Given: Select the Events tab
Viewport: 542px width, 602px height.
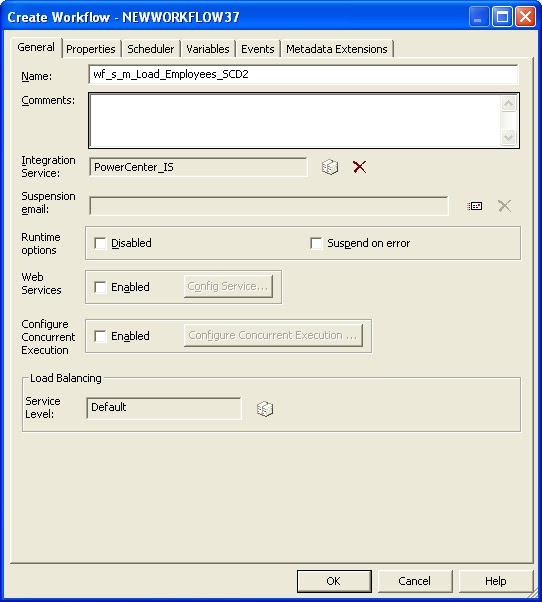Looking at the screenshot, I should click(x=258, y=49).
